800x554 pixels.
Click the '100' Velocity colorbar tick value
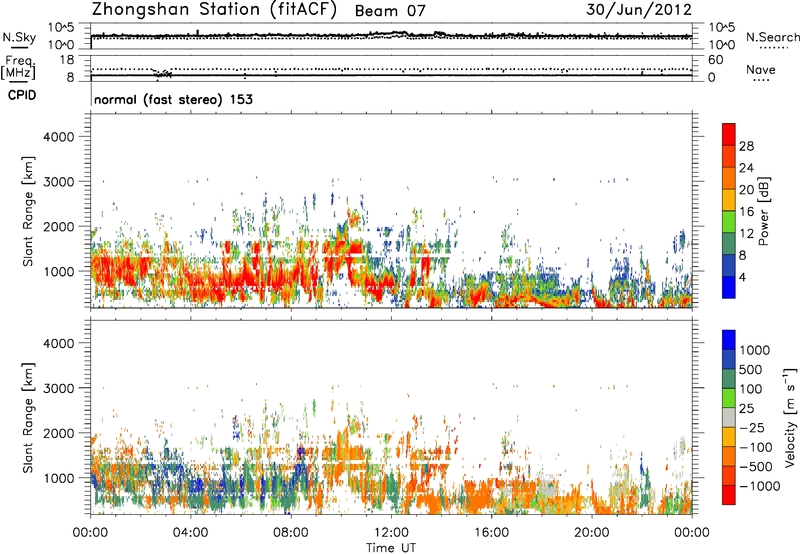751,389
